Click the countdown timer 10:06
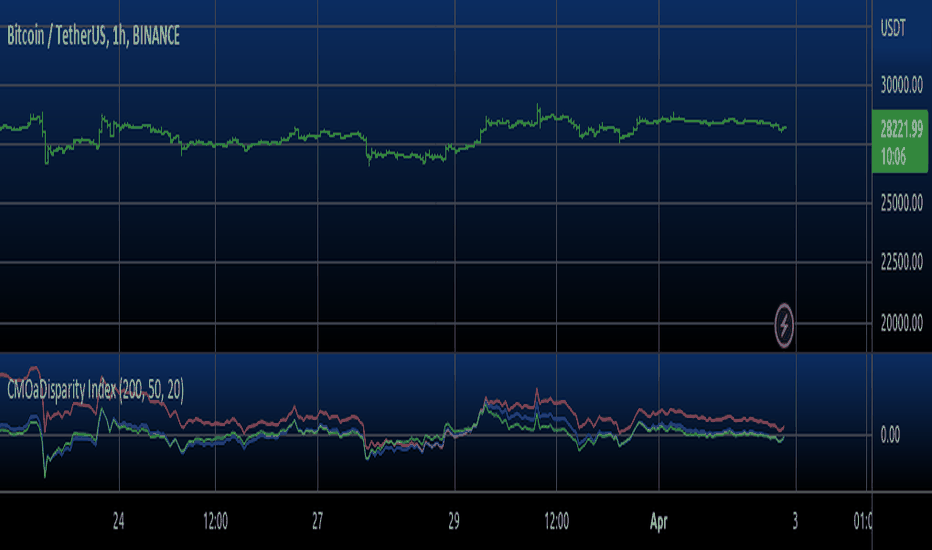 [893, 157]
